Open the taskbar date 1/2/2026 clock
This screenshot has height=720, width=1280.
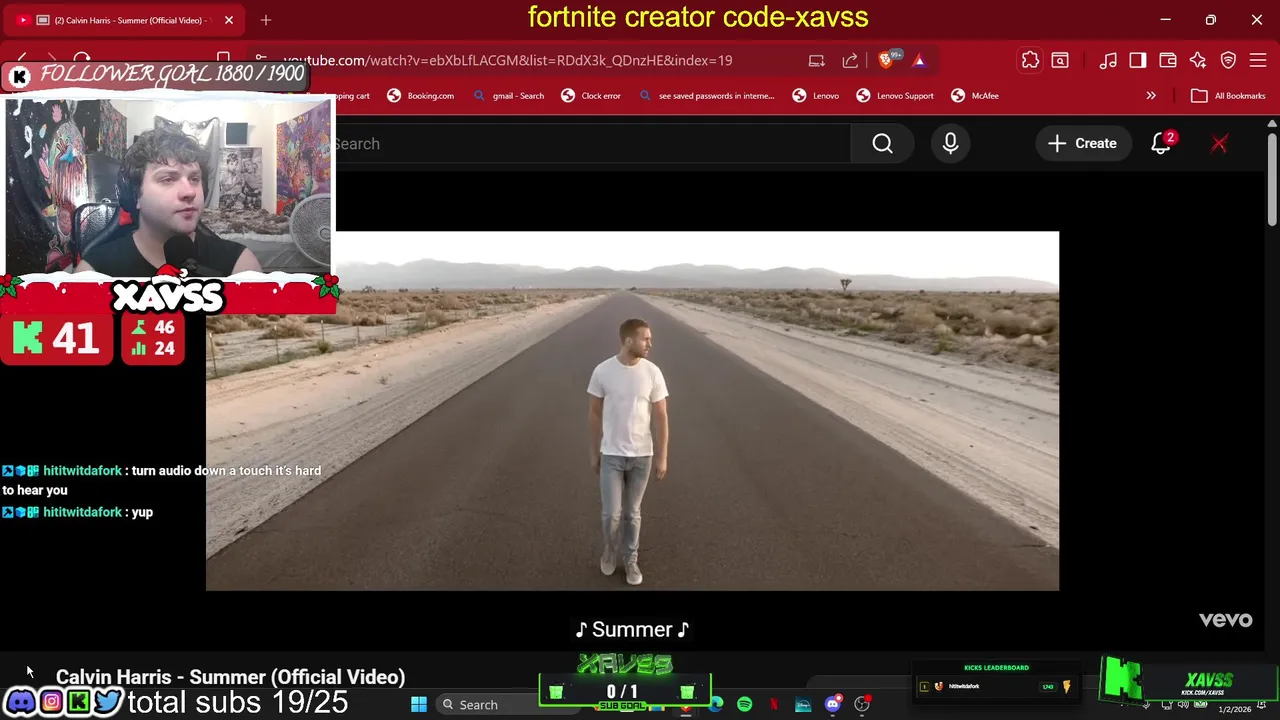1234,709
